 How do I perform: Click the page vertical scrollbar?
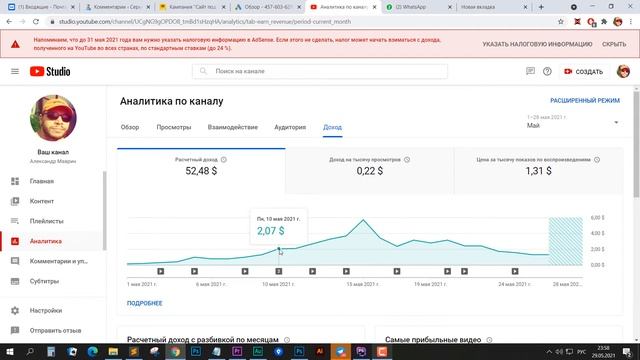[636, 143]
